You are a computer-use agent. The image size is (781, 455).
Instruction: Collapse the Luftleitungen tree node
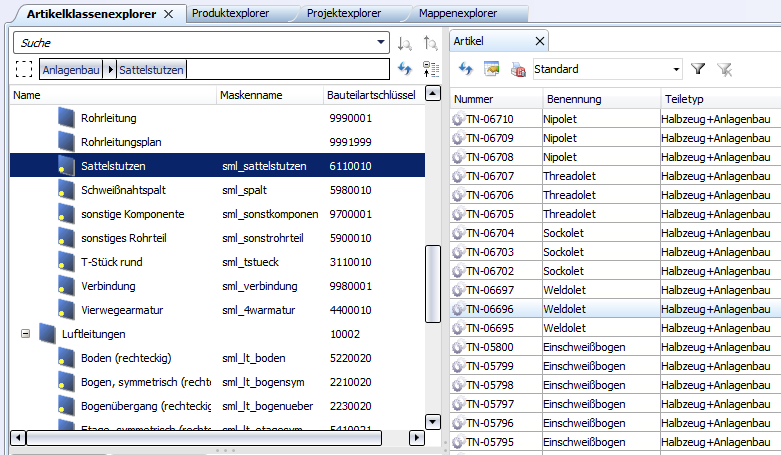(25, 333)
